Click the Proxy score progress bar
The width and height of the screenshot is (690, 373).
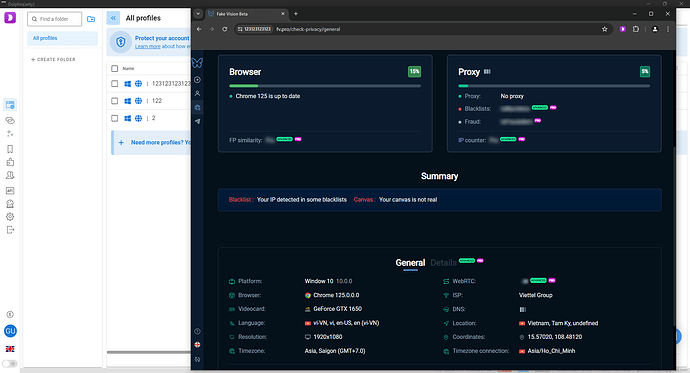point(554,86)
